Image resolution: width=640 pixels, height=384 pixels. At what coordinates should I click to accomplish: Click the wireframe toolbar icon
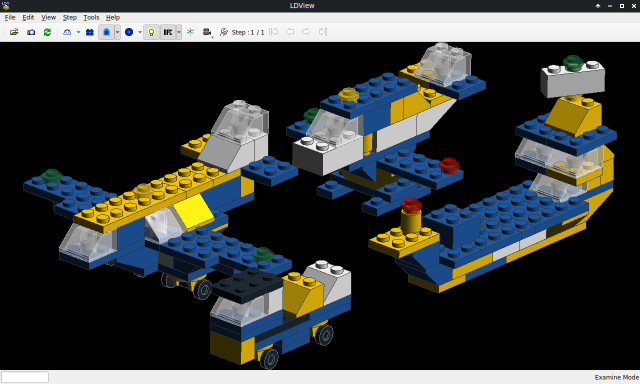(67, 32)
